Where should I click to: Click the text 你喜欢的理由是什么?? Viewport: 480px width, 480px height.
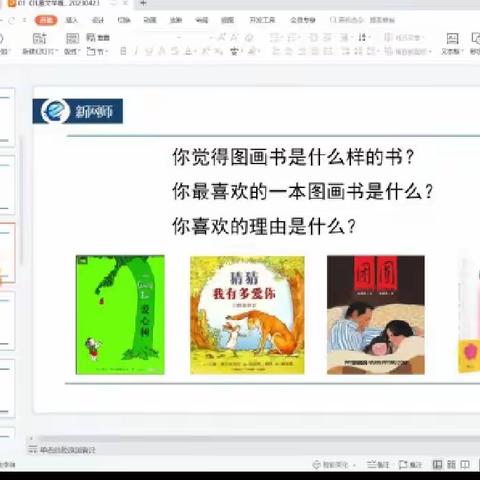pos(264,226)
